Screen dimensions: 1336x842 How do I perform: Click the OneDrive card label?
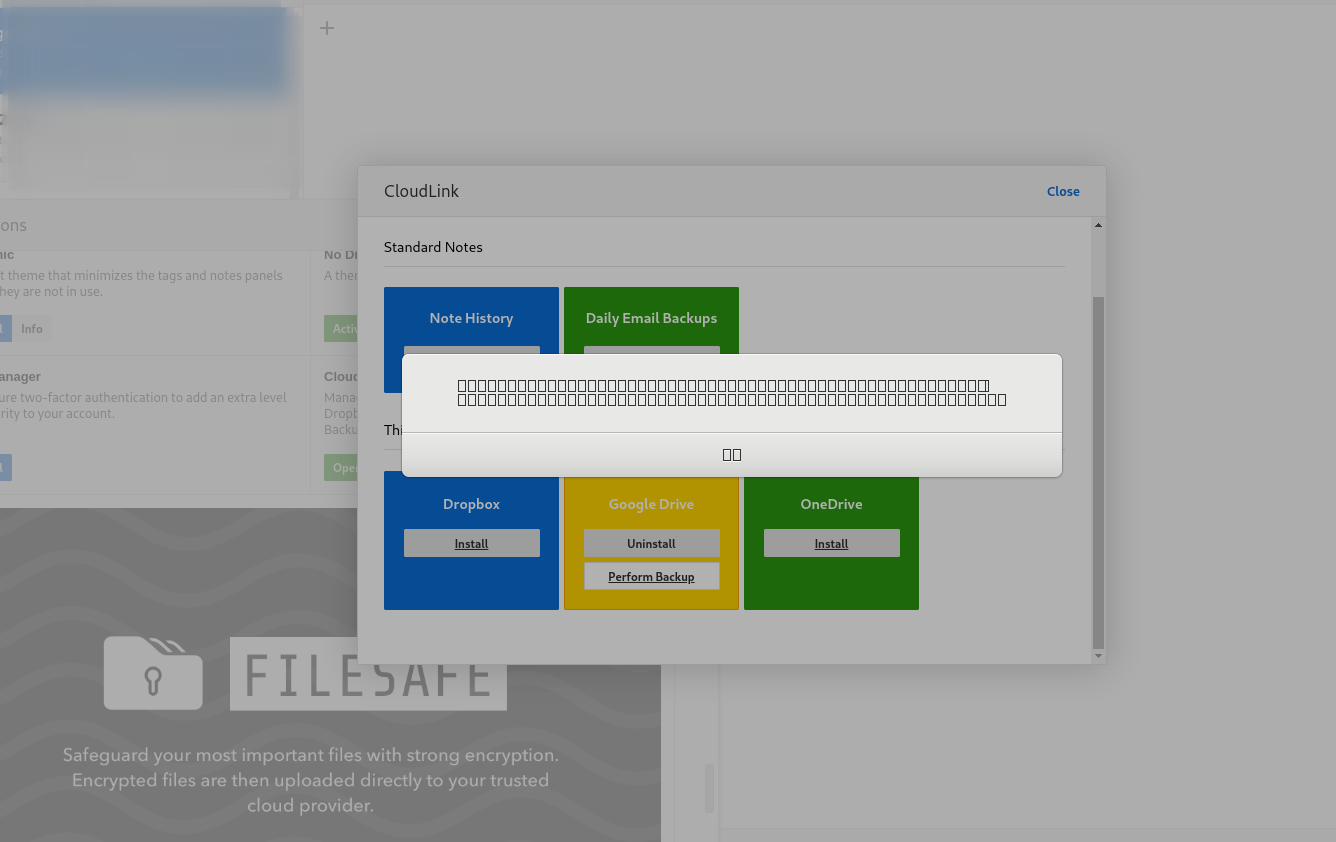[x=832, y=504]
